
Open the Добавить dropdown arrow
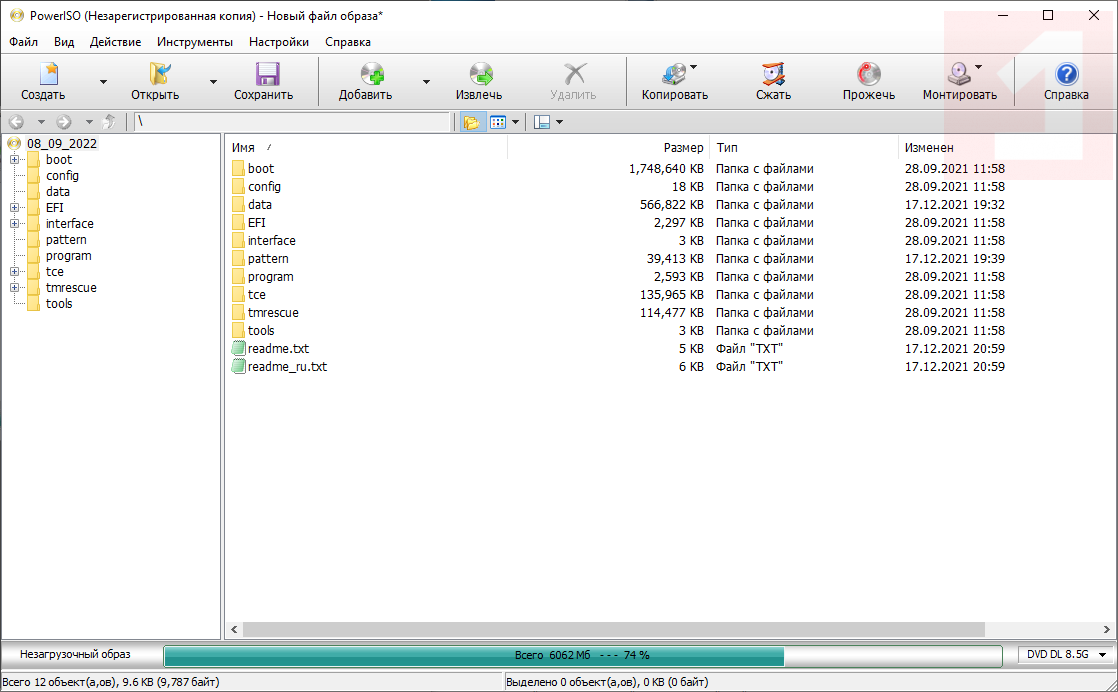(x=426, y=82)
